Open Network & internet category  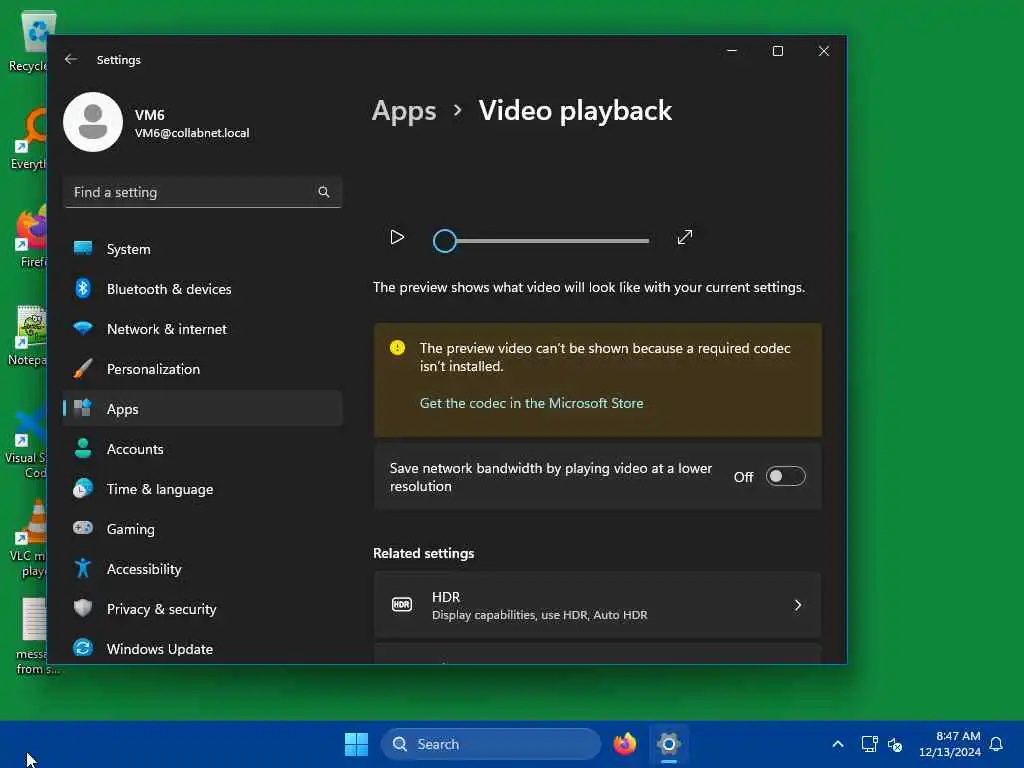(202, 329)
